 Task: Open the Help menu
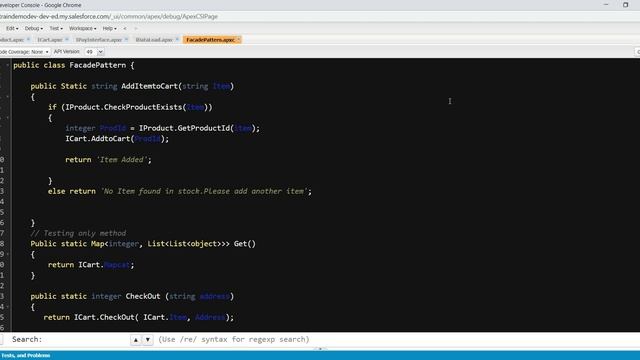109,29
